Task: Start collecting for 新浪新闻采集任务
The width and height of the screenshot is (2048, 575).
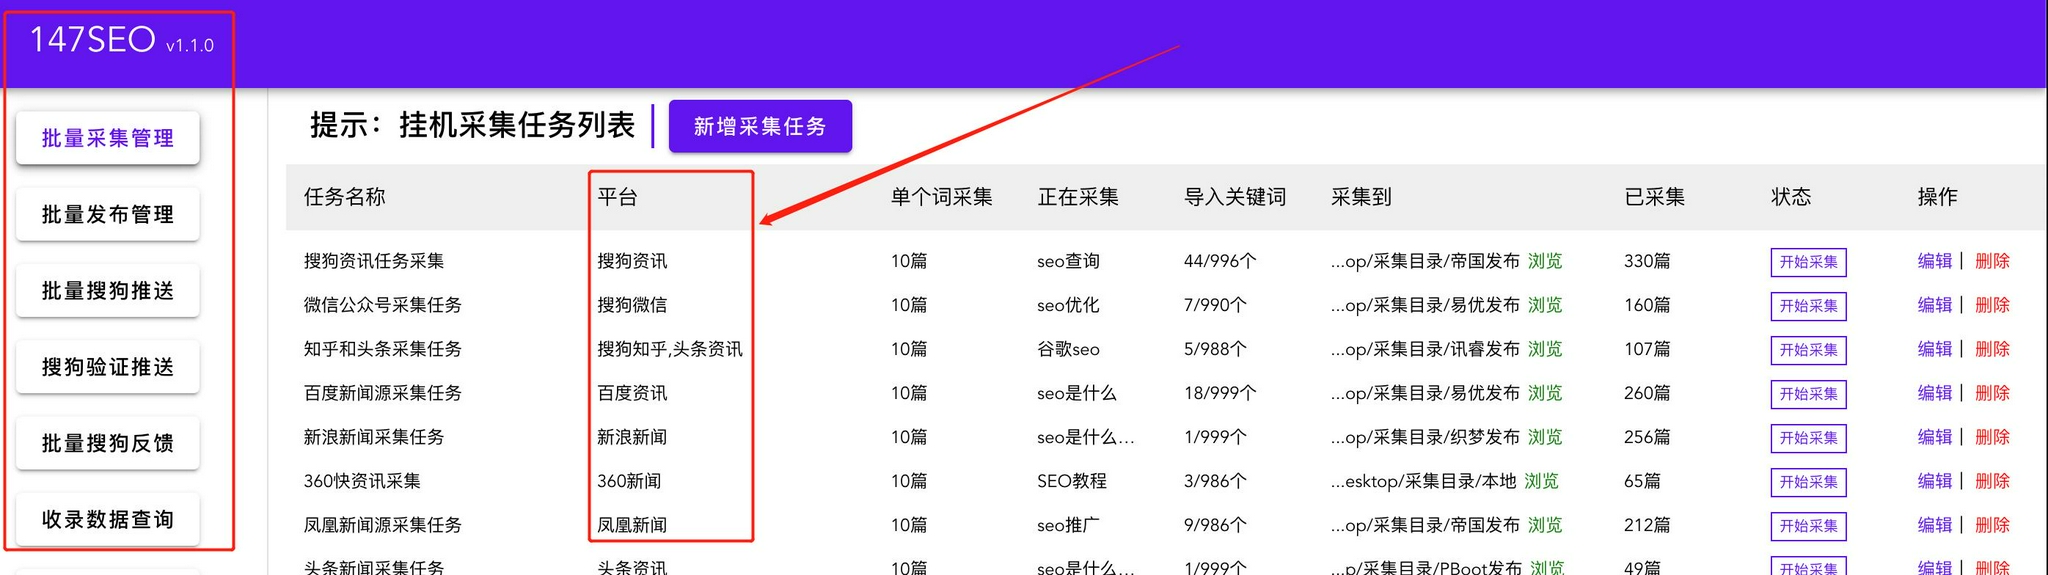Action: (x=1808, y=438)
